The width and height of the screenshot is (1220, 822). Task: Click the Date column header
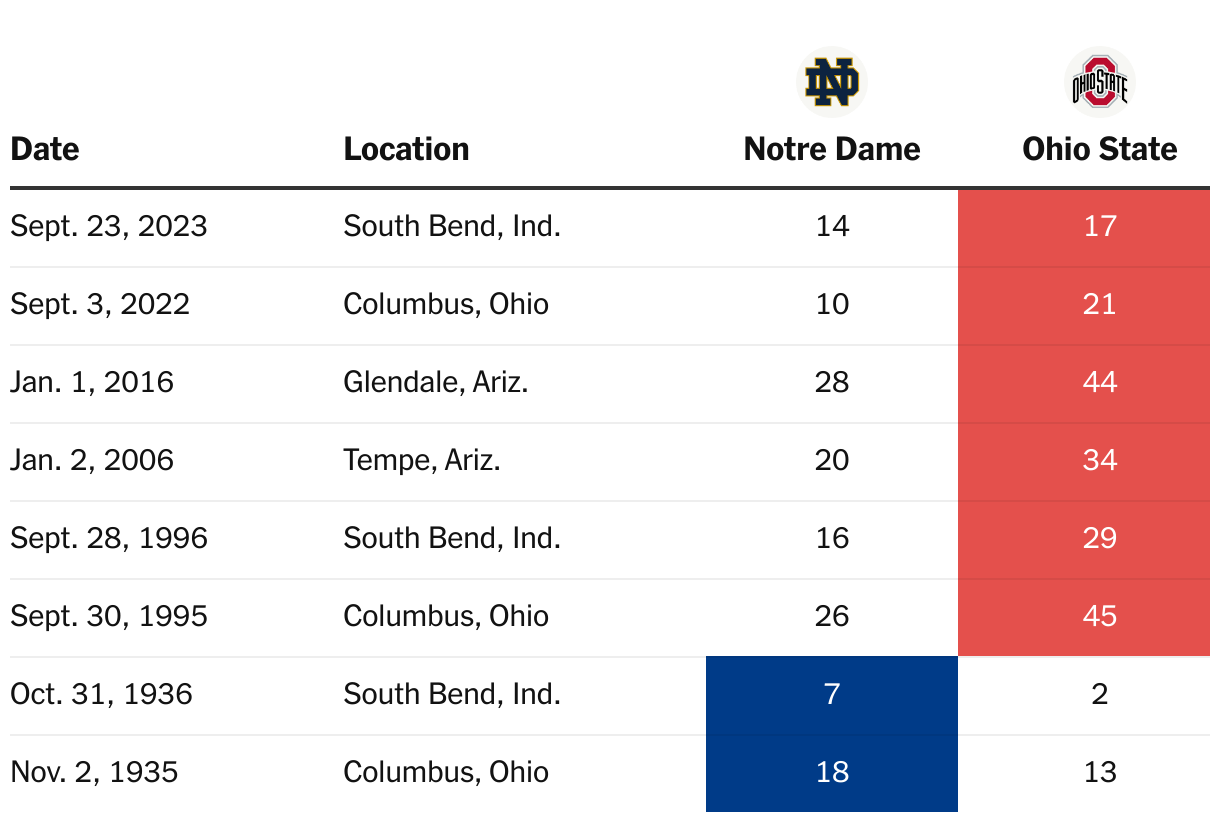pyautogui.click(x=45, y=149)
